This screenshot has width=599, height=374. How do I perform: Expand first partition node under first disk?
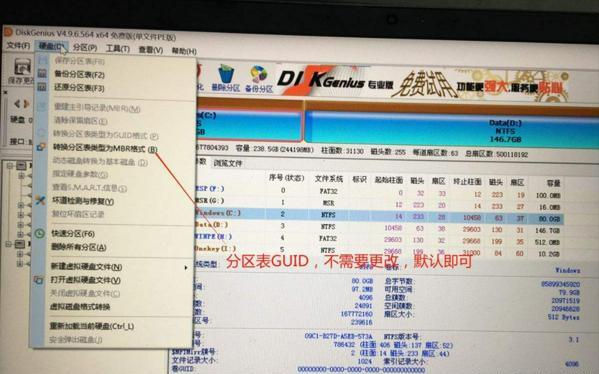tap(21, 176)
